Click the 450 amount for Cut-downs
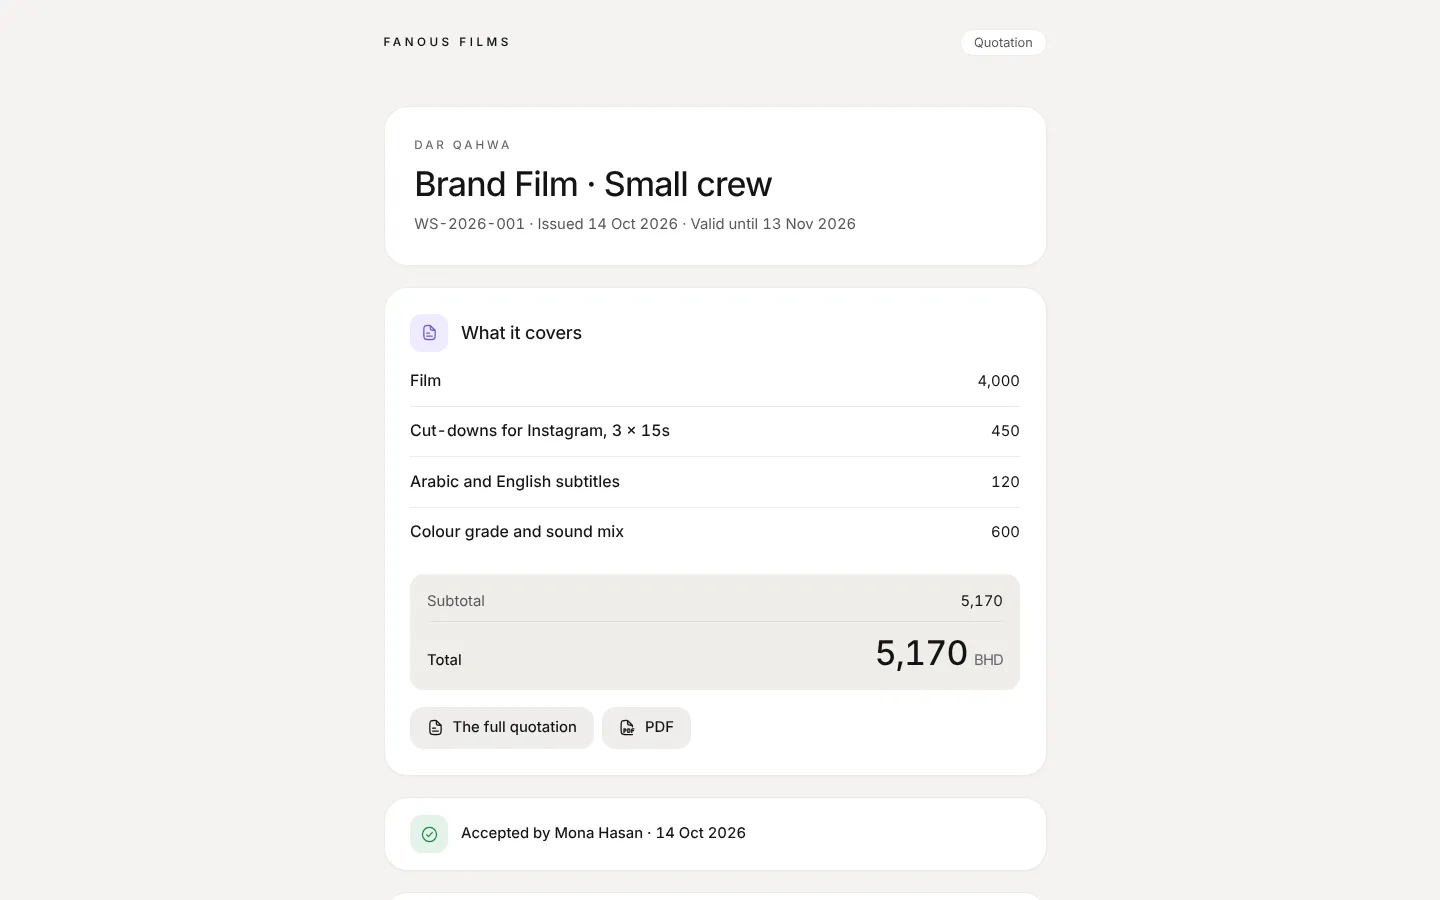 (x=1005, y=431)
